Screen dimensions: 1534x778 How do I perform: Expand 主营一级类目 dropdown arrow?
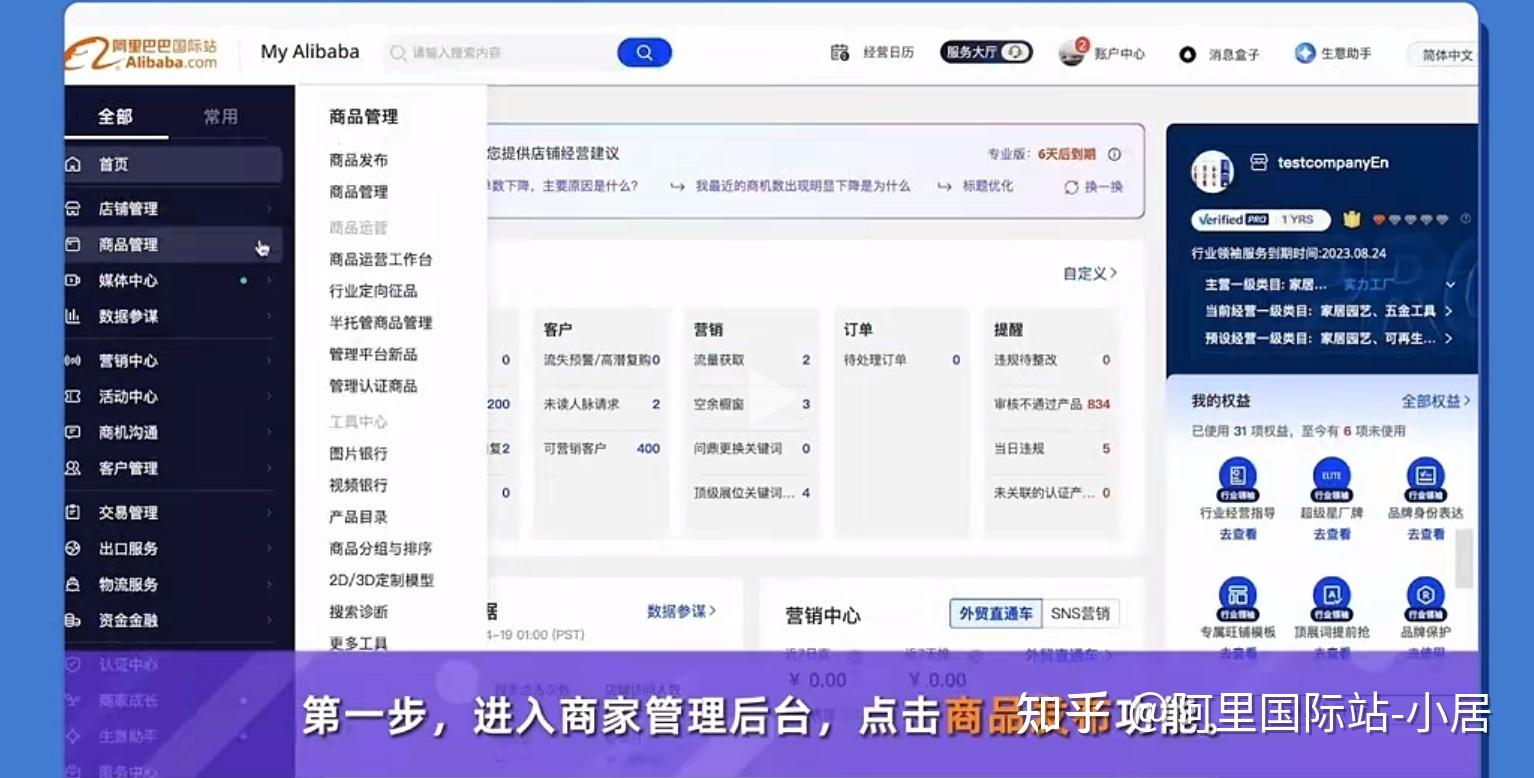tap(1450, 285)
